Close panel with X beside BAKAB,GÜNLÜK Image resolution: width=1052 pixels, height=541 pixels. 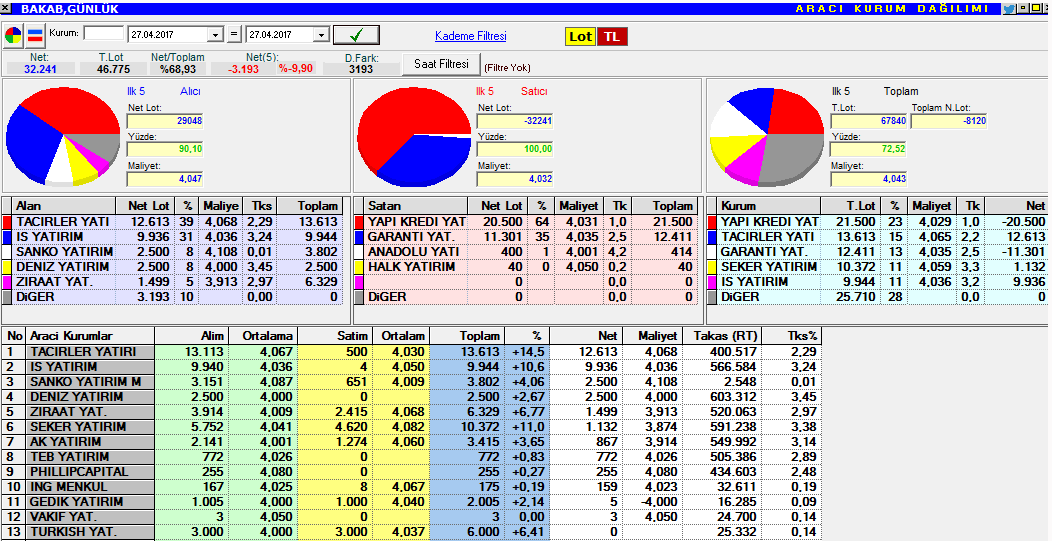6,9
